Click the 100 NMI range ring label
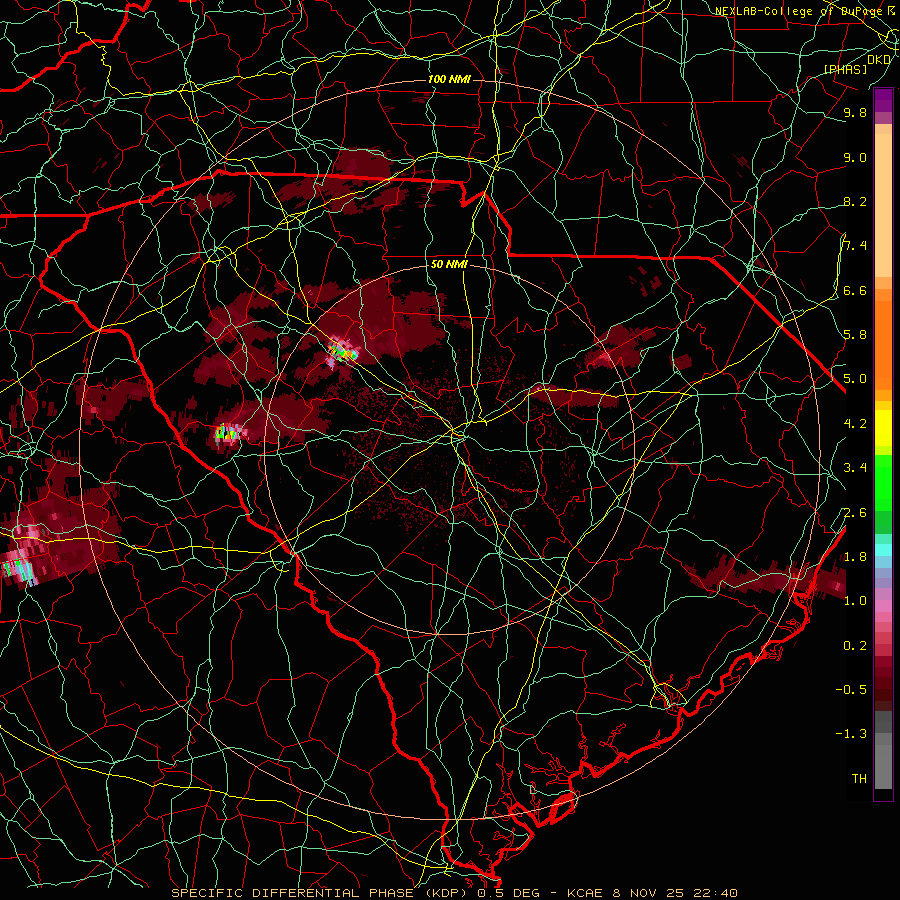The height and width of the screenshot is (900, 900). (449, 79)
